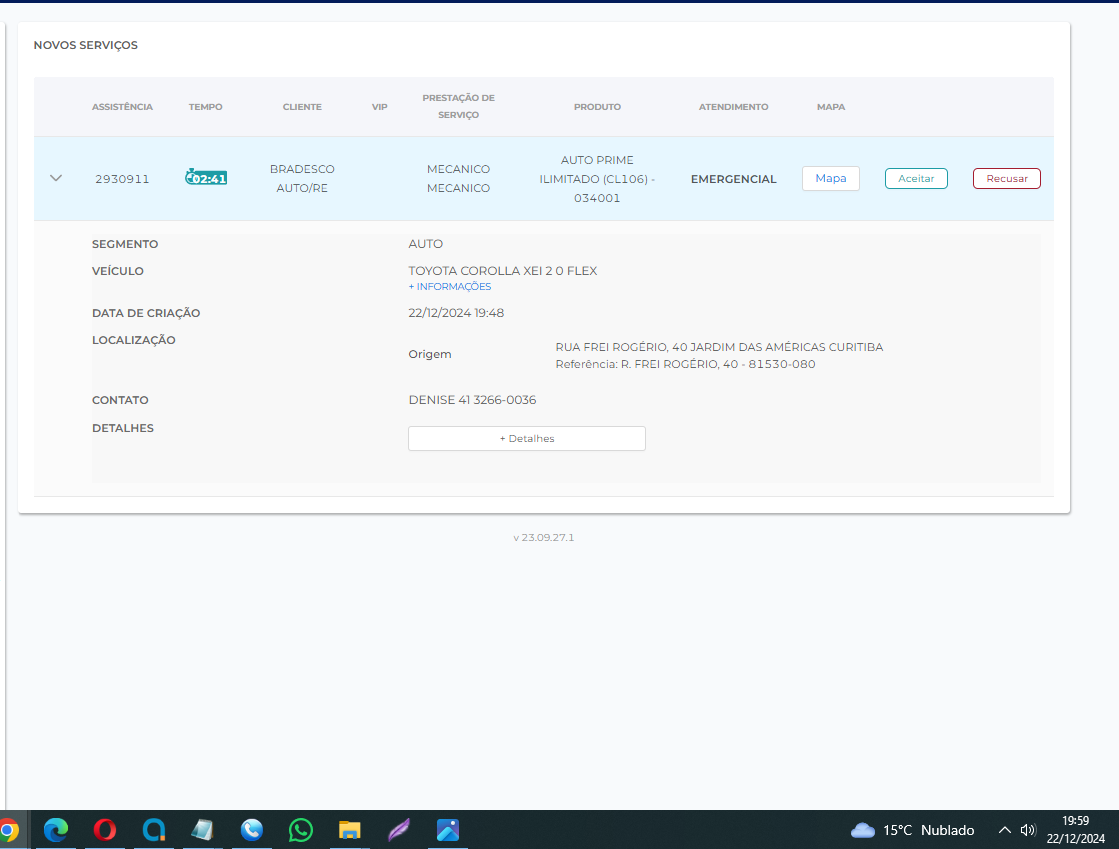Open Microsoft Edge from the taskbar
Screen dimensions: 1119x849
pyautogui.click(x=56, y=830)
